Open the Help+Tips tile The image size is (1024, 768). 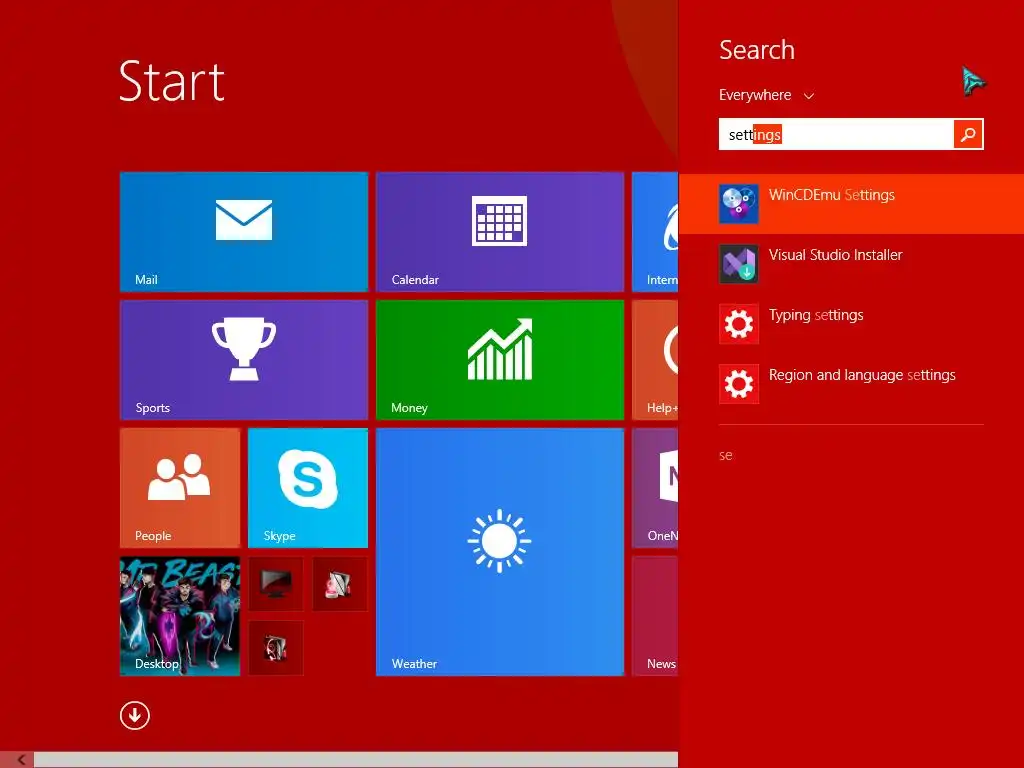[x=655, y=359]
